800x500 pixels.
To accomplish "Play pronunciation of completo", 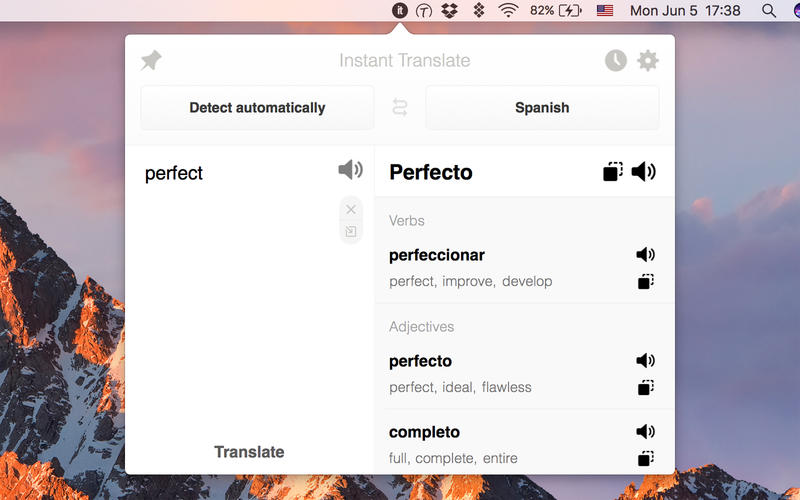I will click(646, 432).
